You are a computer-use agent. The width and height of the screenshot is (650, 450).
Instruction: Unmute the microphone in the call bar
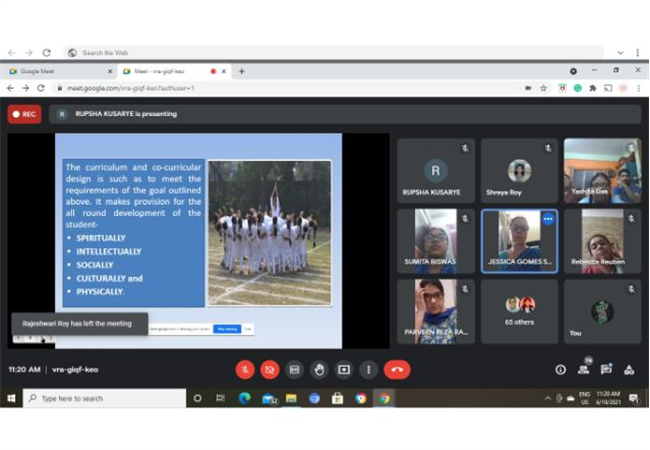coord(245,370)
